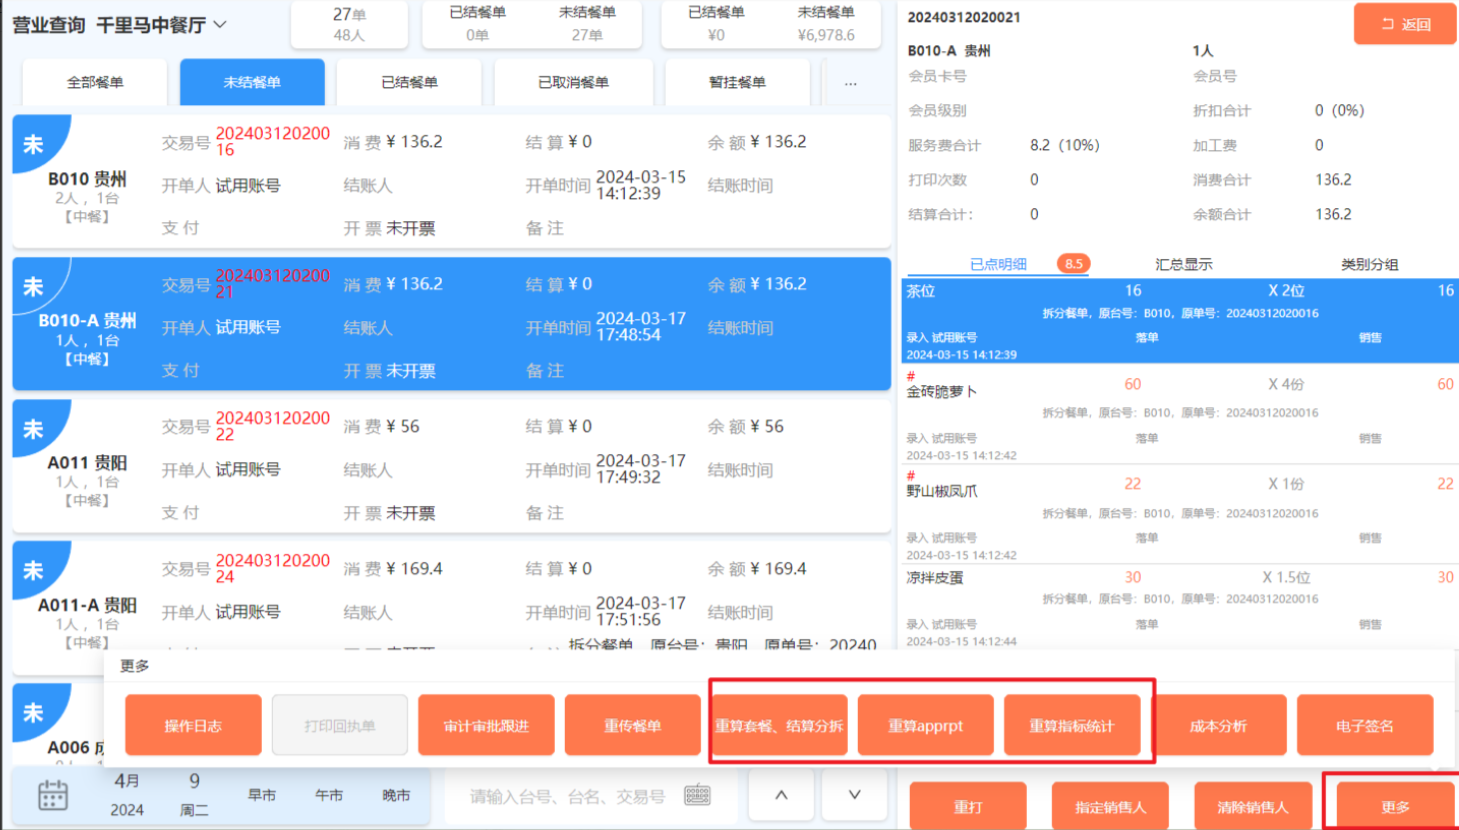Select the 早市 morning period filter

(262, 796)
